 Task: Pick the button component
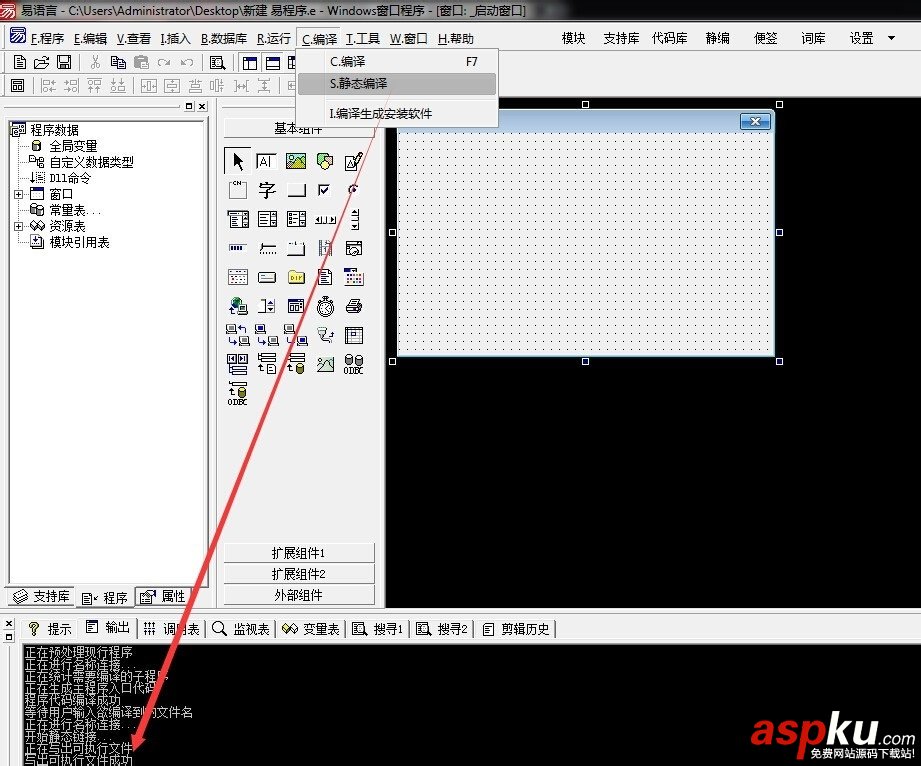coord(295,190)
